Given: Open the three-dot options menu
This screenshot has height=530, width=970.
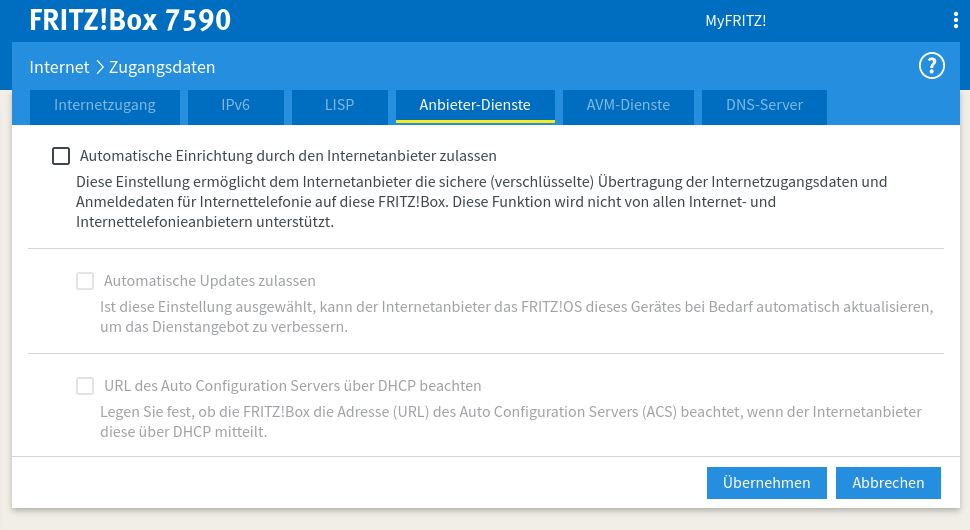Looking at the screenshot, I should point(955,20).
